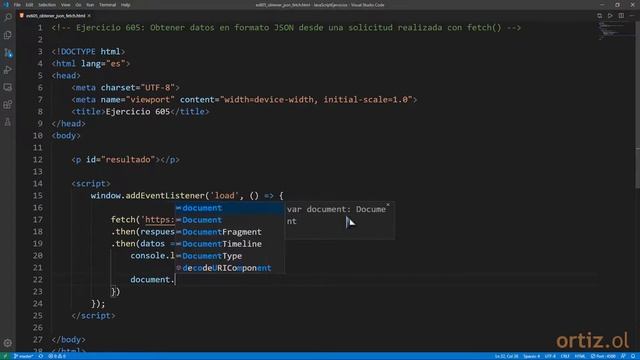
Task: Close the suggestion details popup
Action: pyautogui.click(x=388, y=205)
